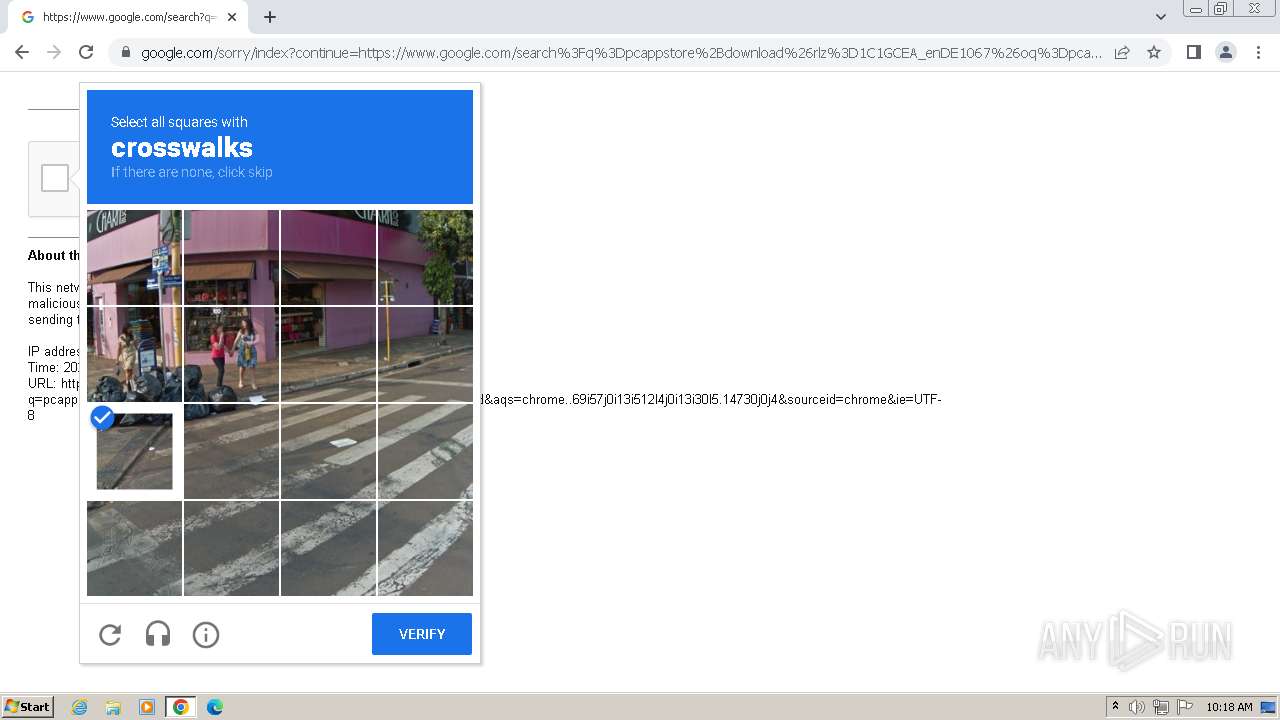This screenshot has height=720, width=1280.
Task: Show hidden system tray icons
Action: coord(1116,707)
